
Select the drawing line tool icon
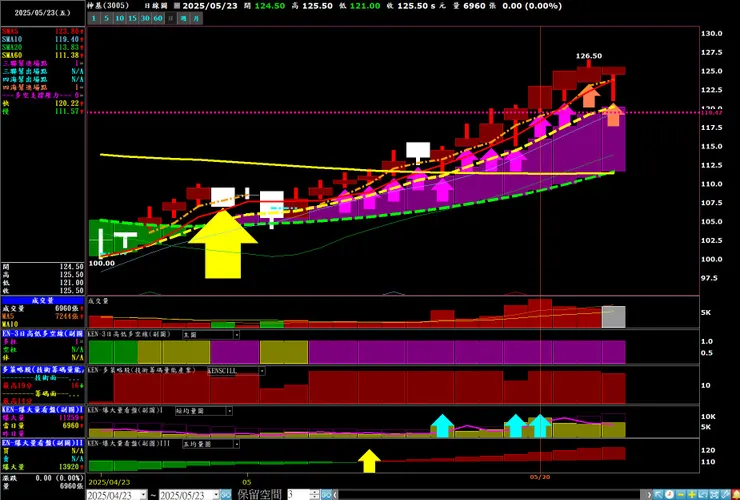click(x=725, y=495)
